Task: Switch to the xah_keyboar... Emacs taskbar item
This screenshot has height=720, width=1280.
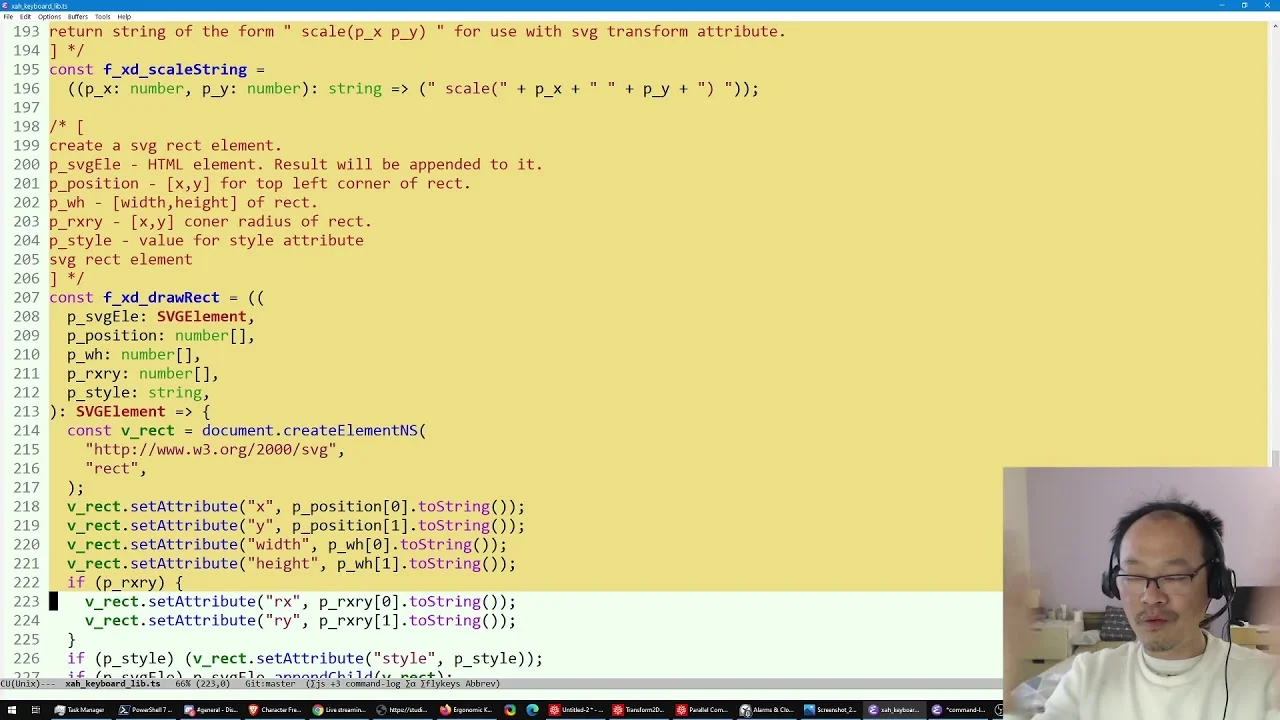Action: [x=896, y=710]
